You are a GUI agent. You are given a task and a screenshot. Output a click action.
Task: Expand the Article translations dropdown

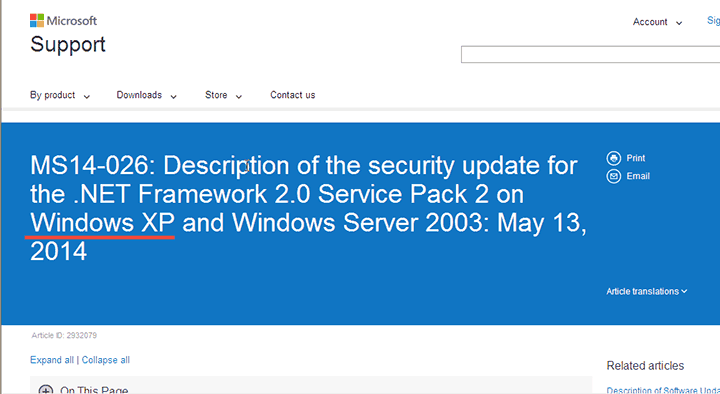coord(647,291)
